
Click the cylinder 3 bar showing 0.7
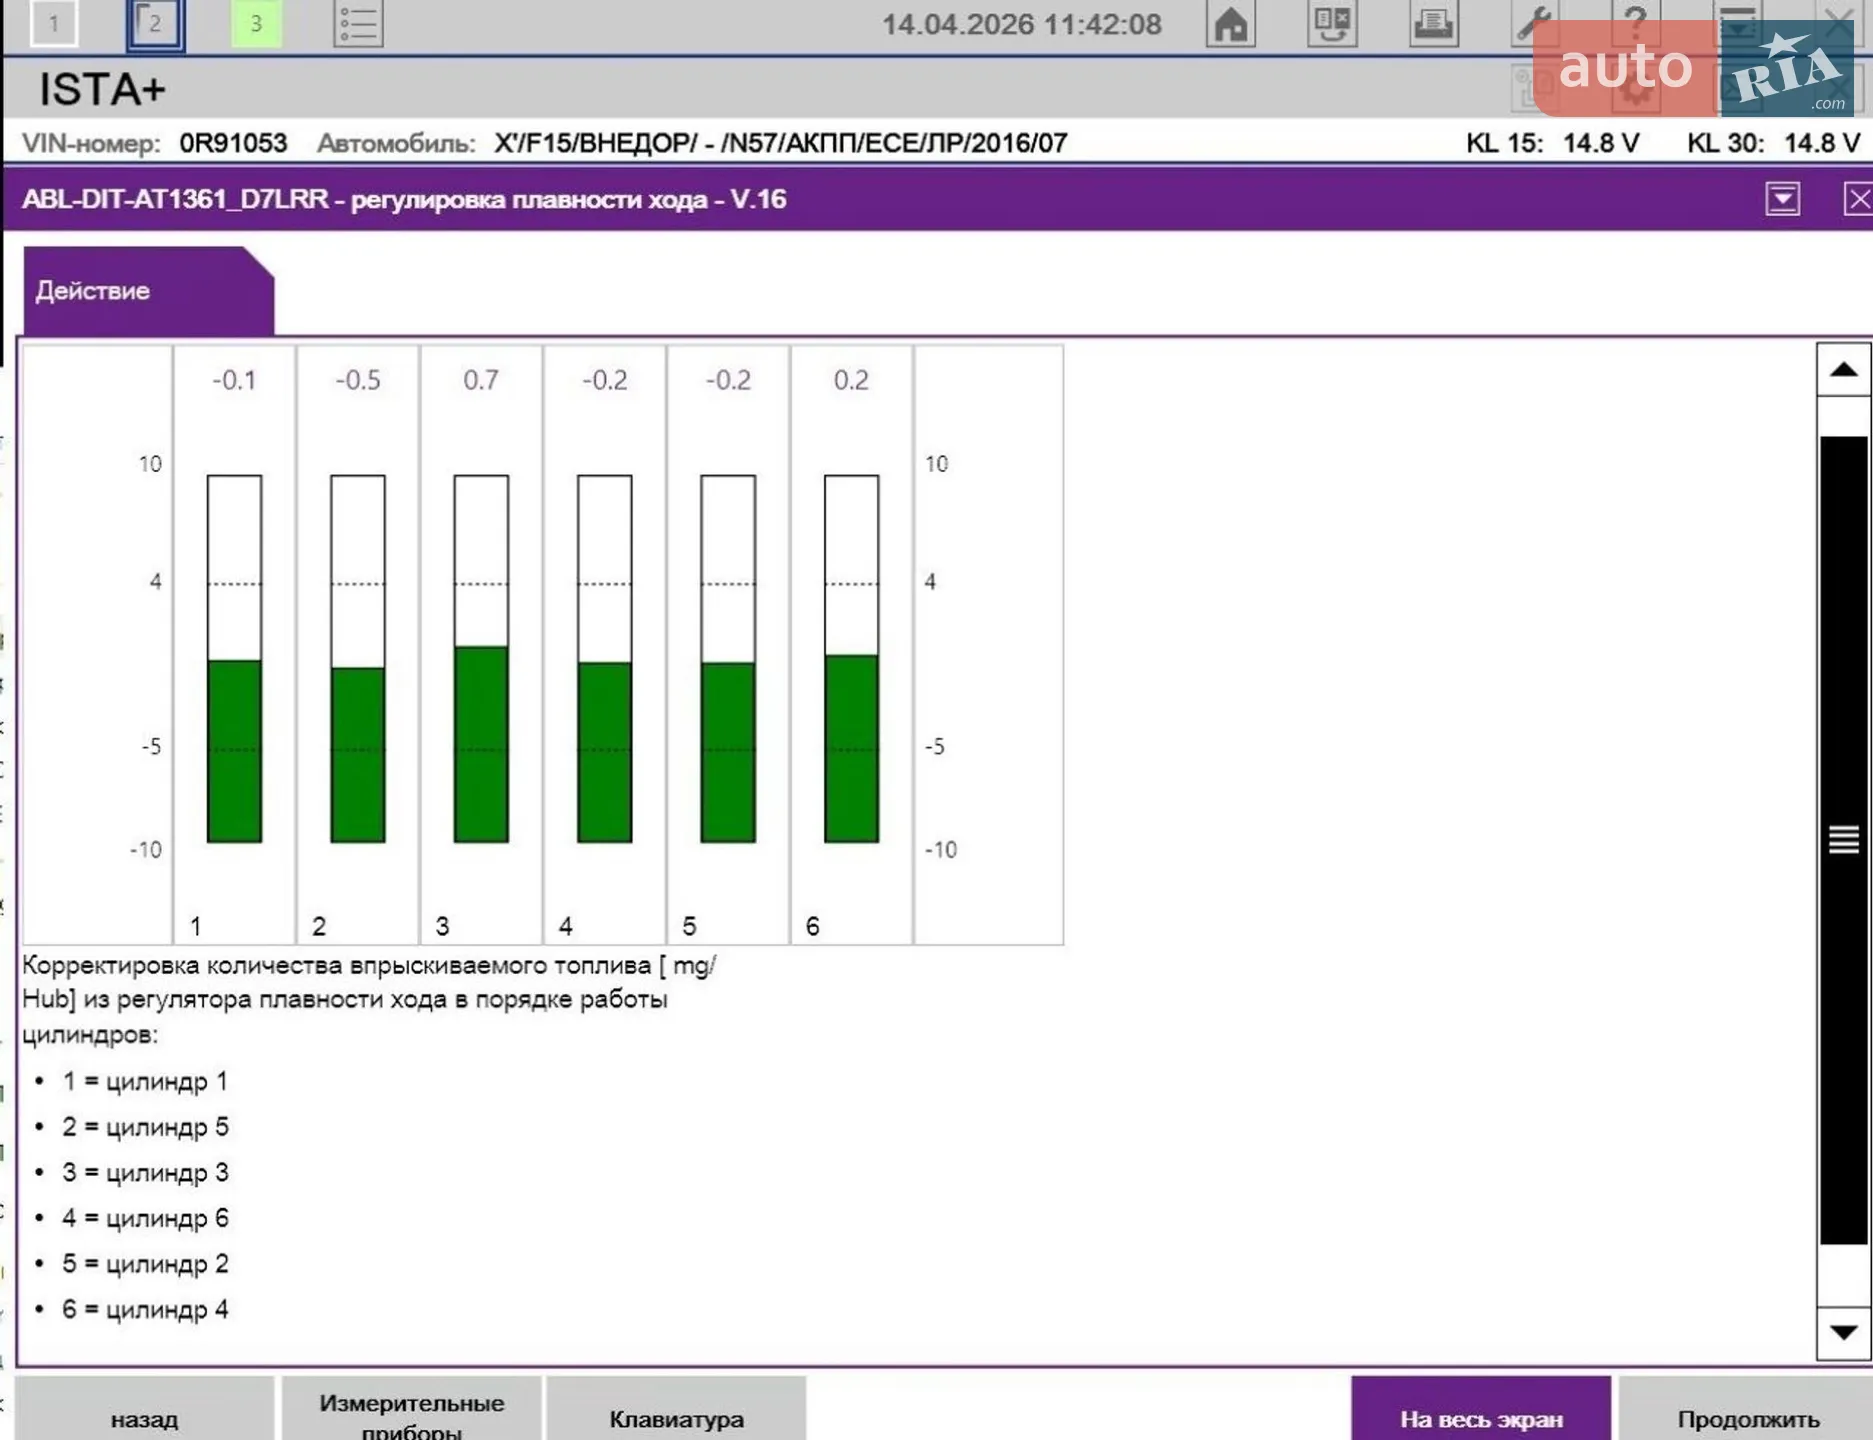[481, 743]
